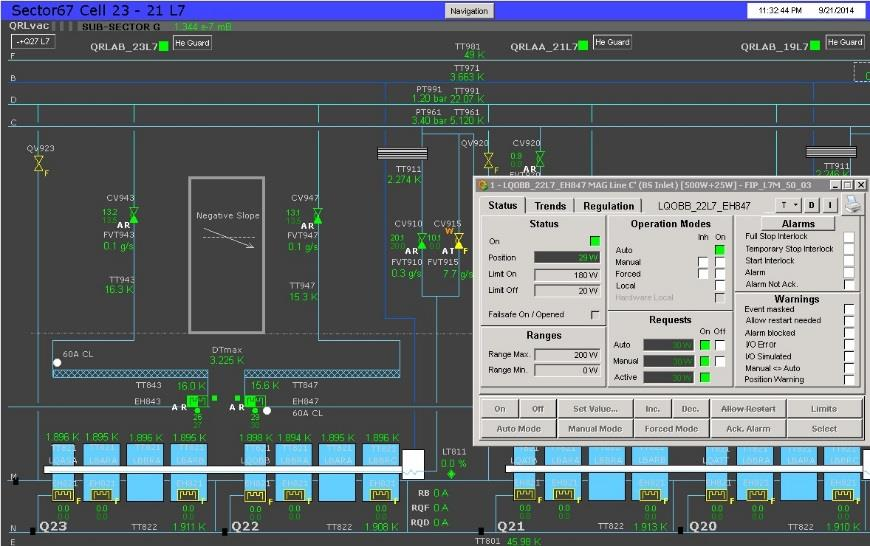This screenshot has width=870, height=546.
Task: Click the Range Max. value field
Action: click(x=567, y=355)
